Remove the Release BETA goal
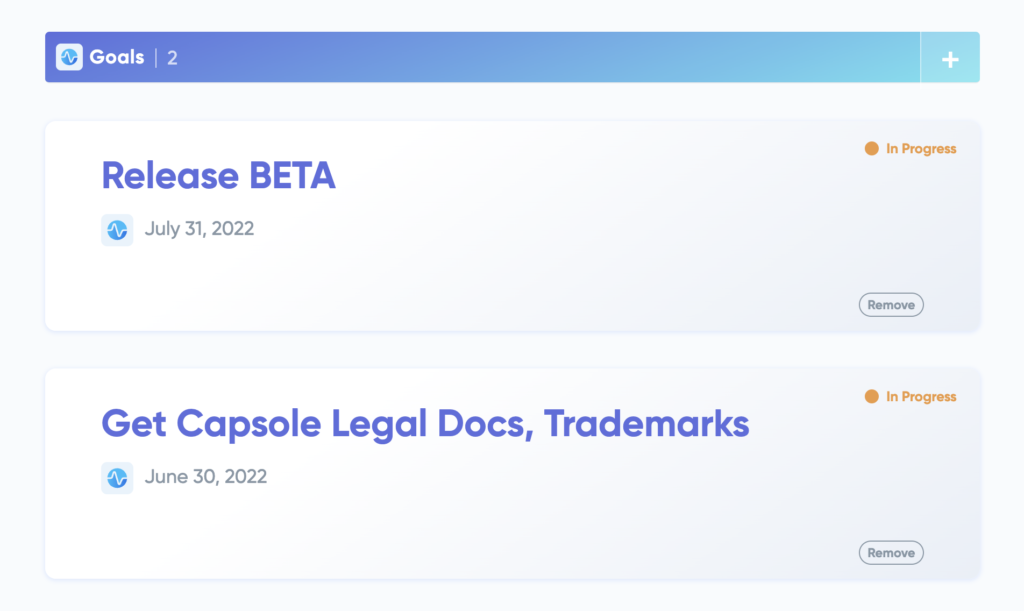 point(891,305)
